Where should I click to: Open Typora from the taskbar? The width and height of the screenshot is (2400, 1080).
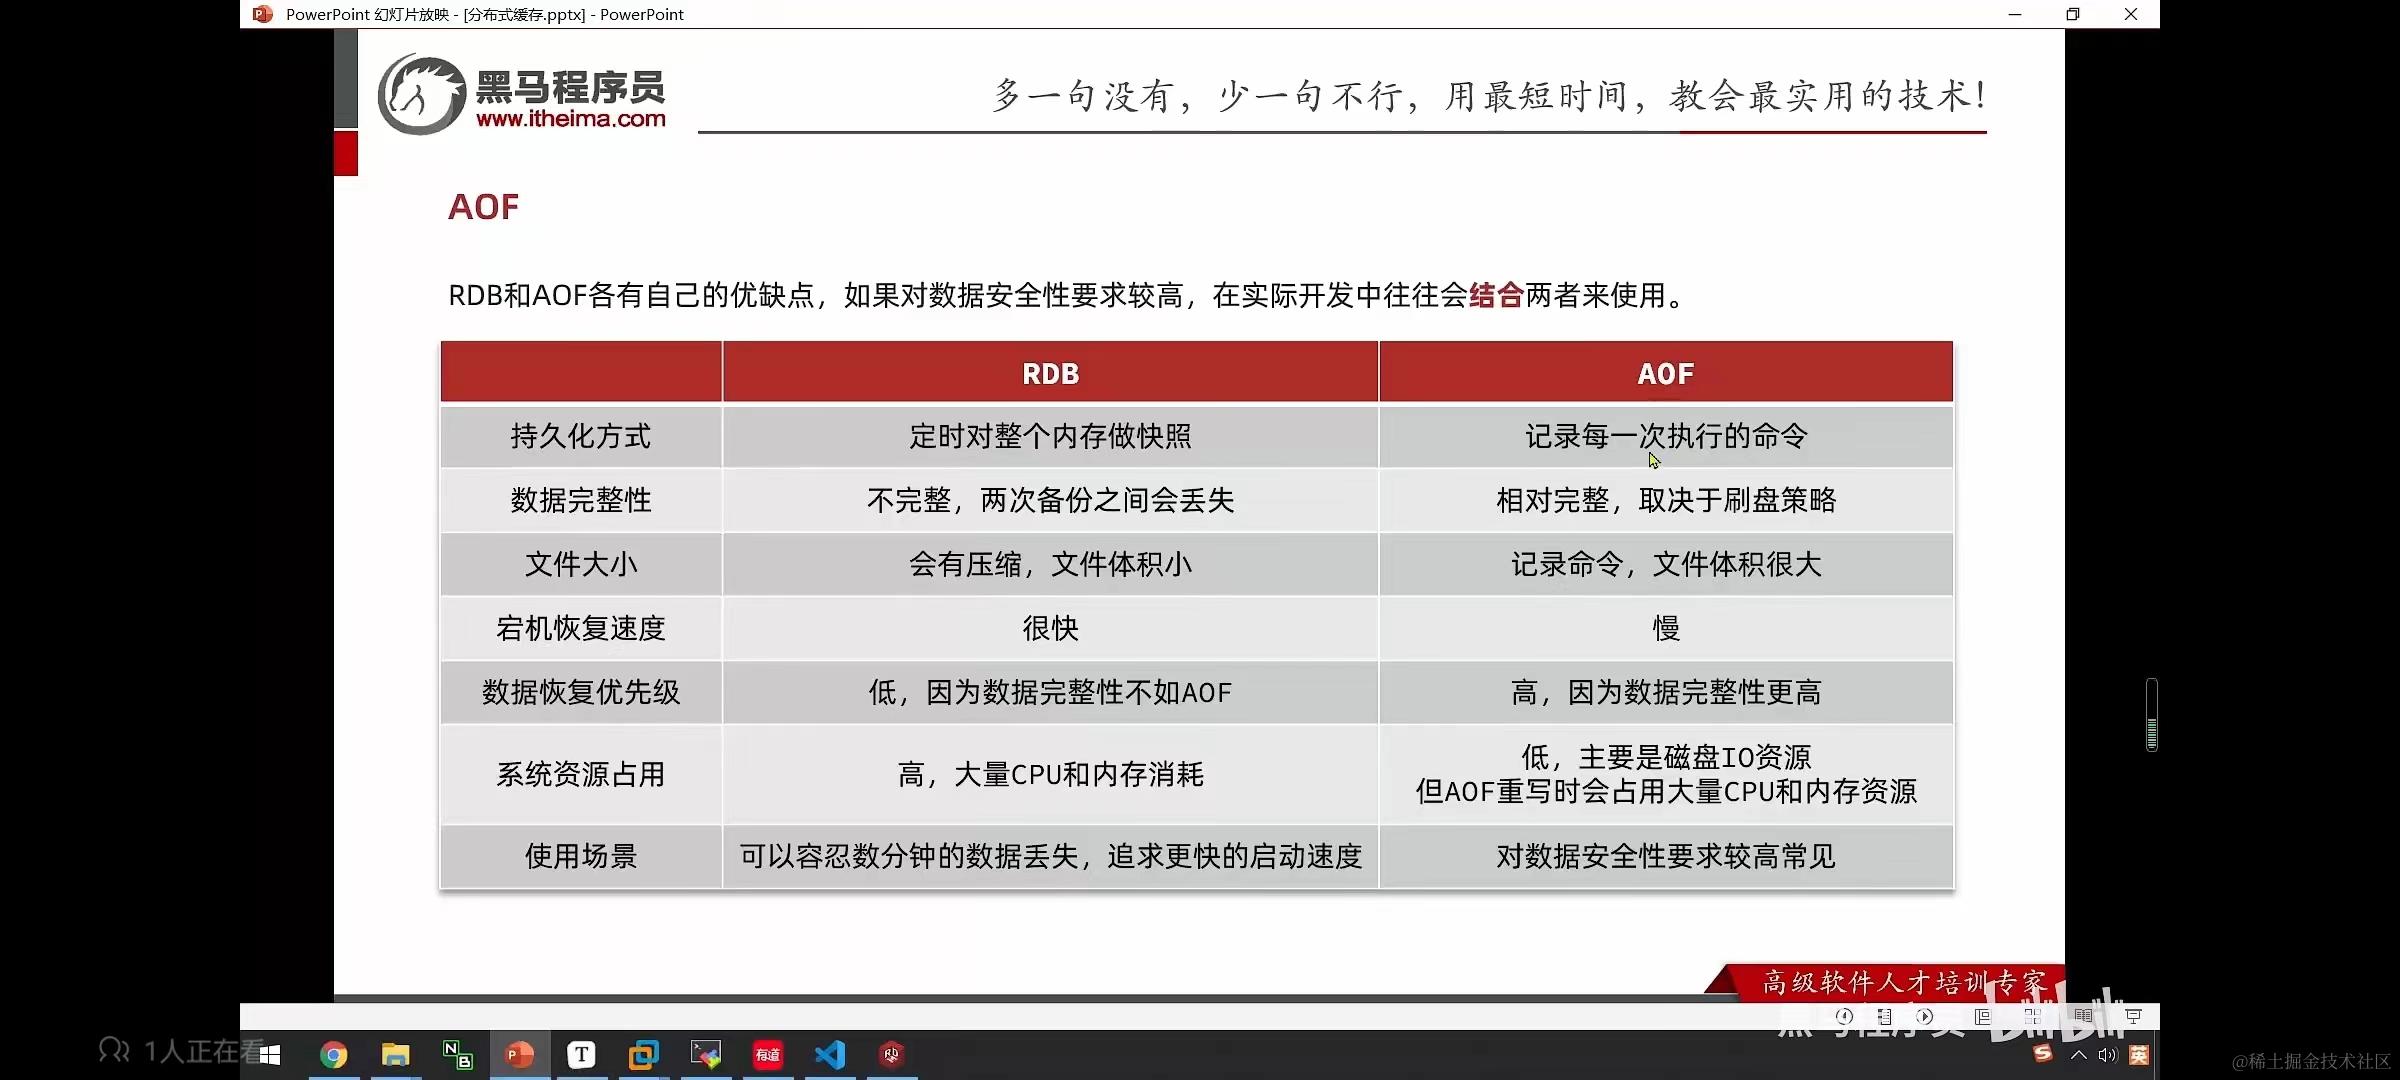click(581, 1055)
